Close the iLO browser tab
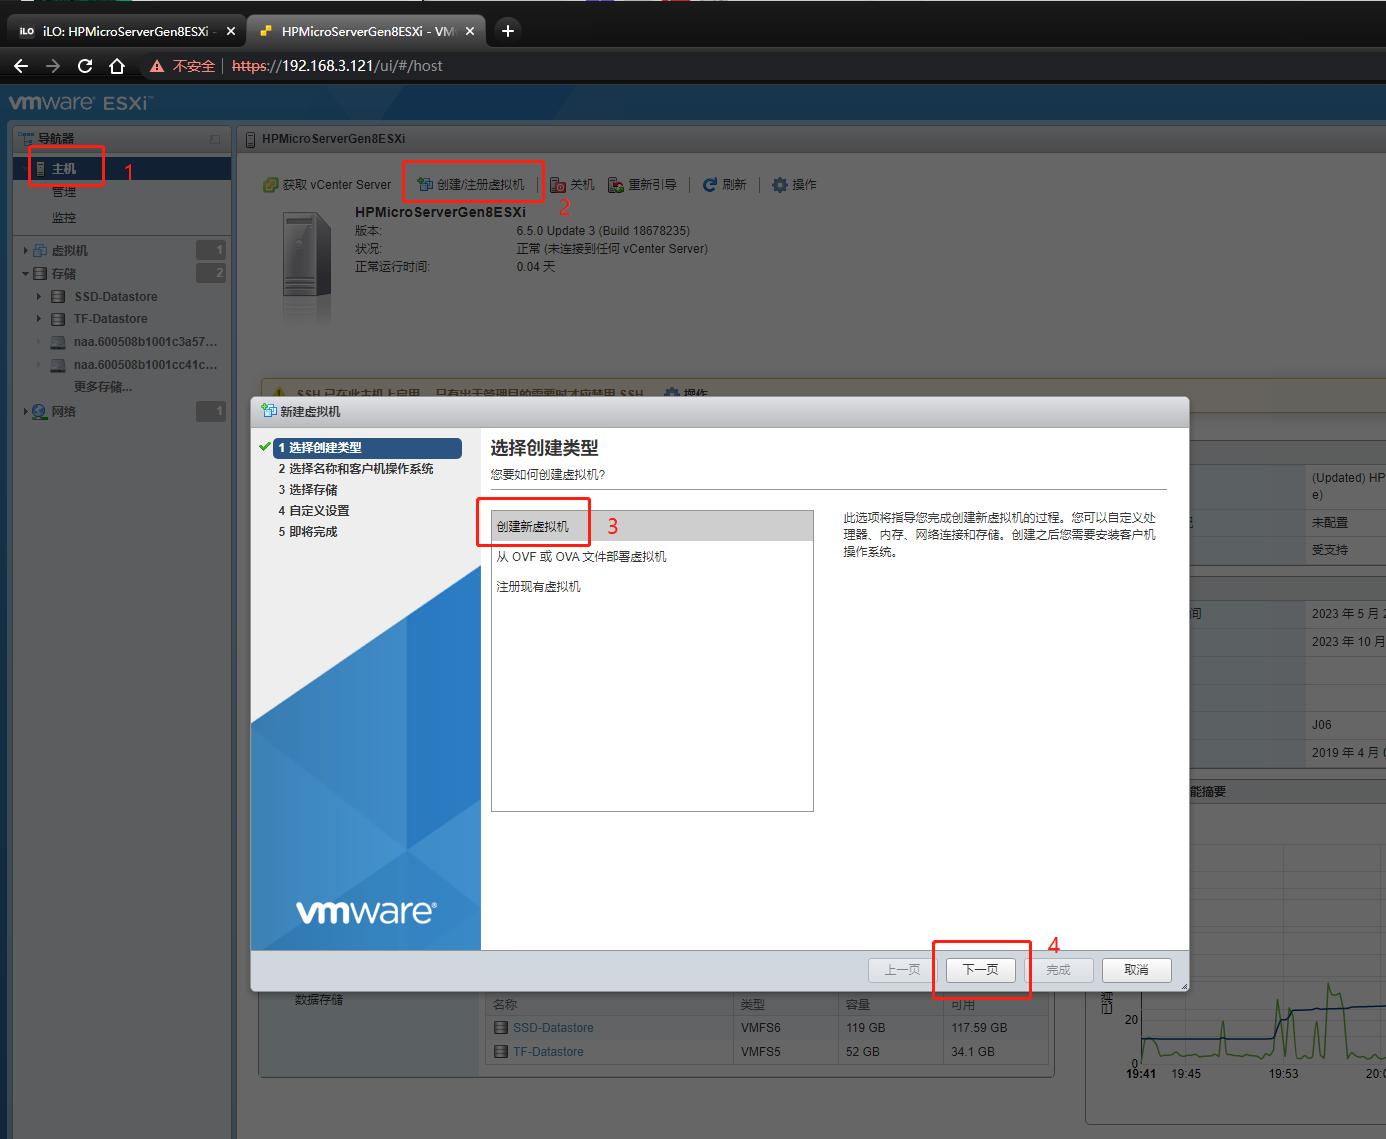Viewport: 1386px width, 1139px height. [x=231, y=31]
